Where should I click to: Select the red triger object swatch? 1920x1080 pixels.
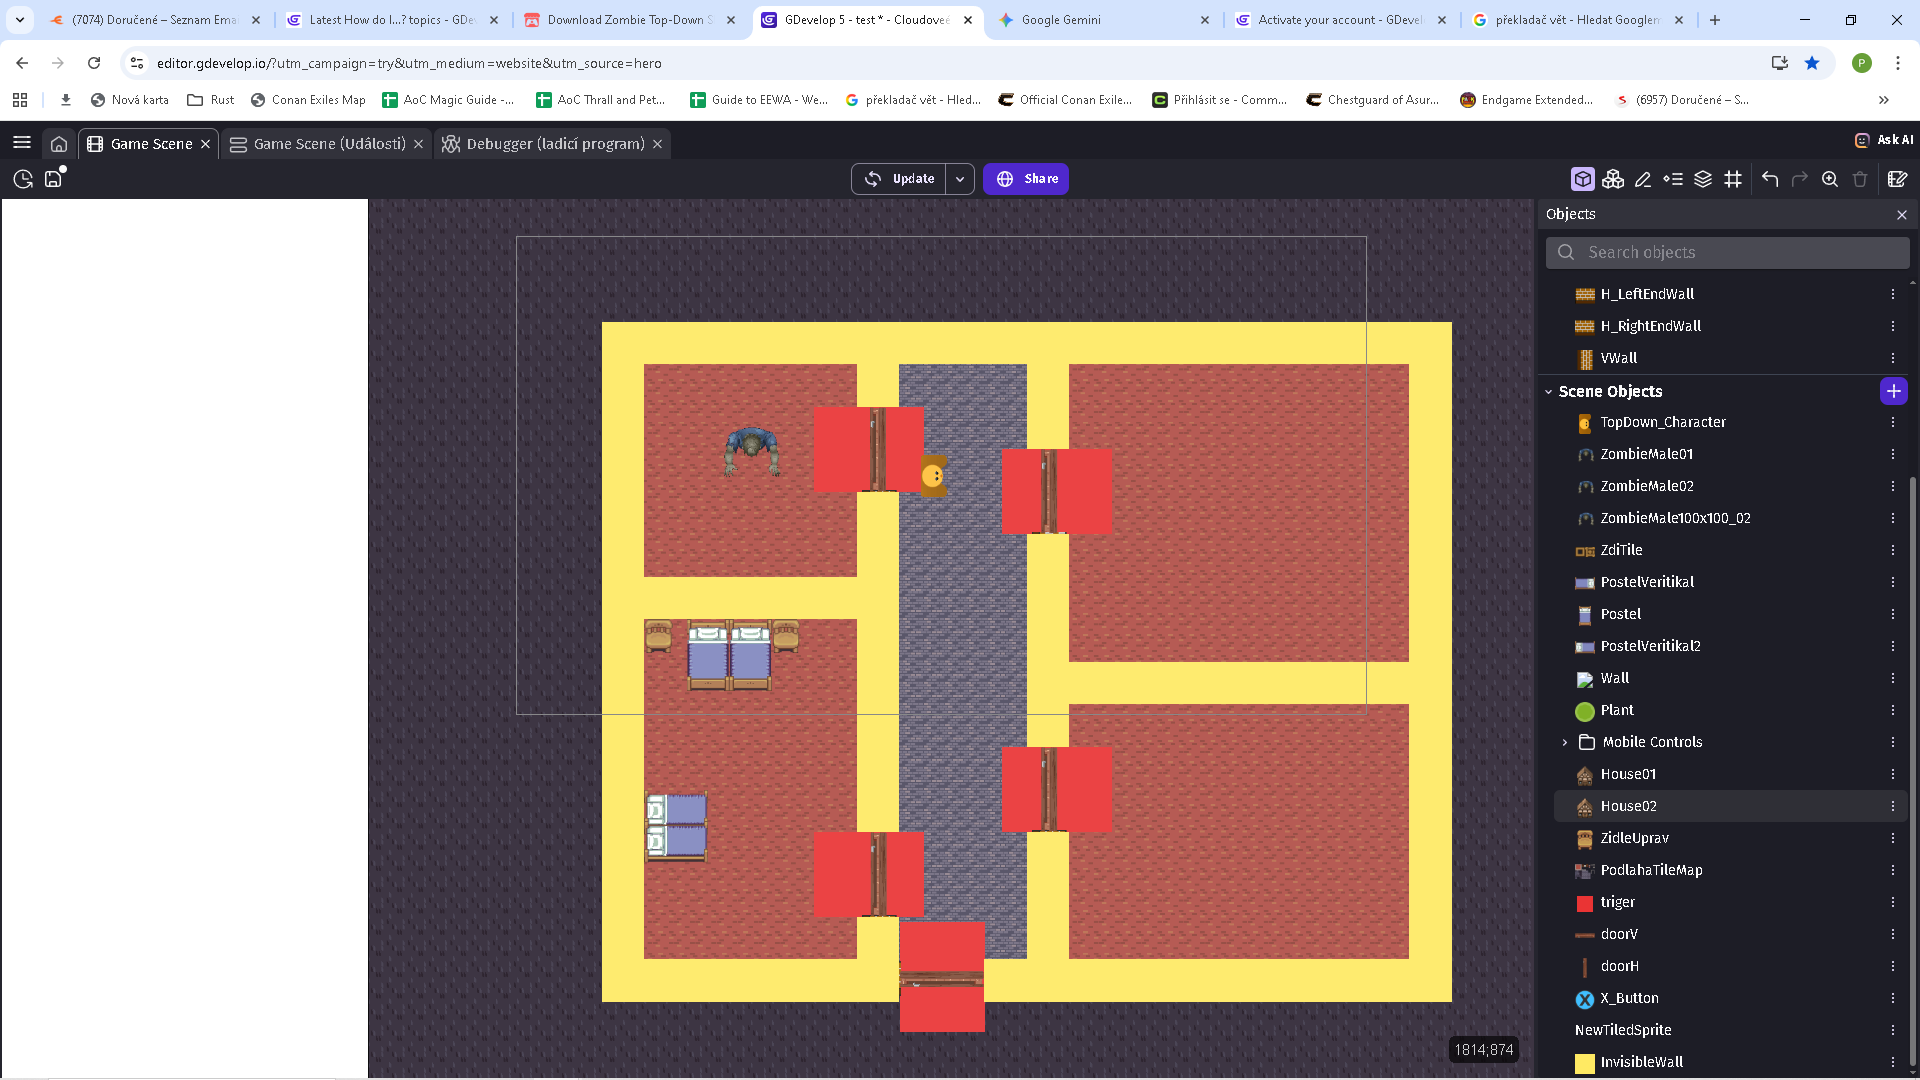point(1585,903)
